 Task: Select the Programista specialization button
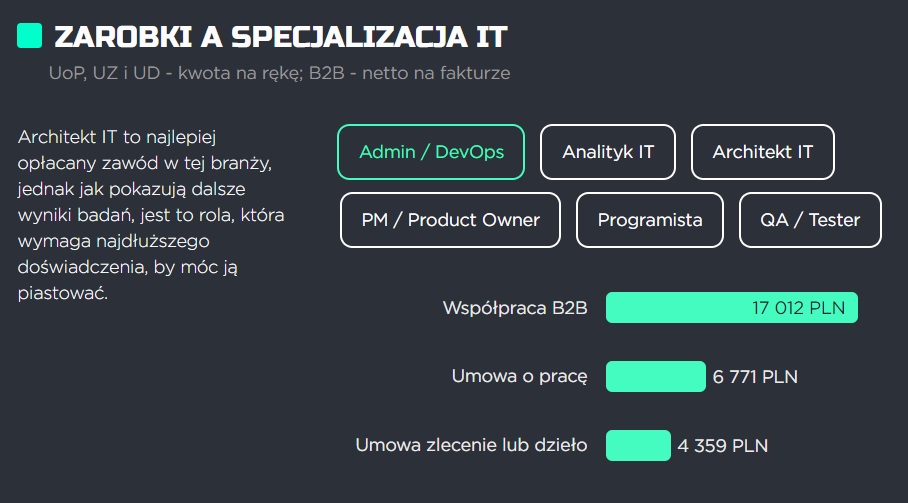[650, 220]
